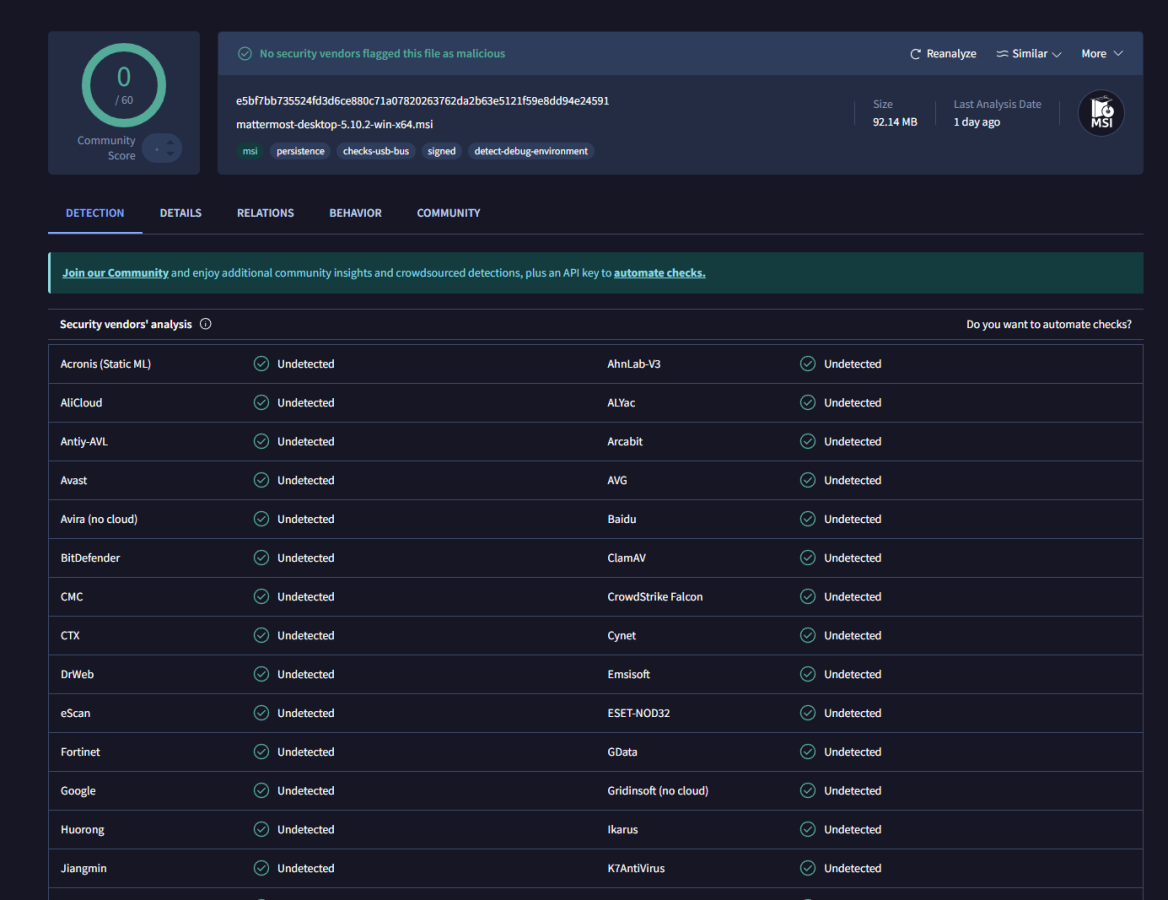Click Antiy-AVL undetected check icon
The height and width of the screenshot is (900, 1168).
[261, 441]
